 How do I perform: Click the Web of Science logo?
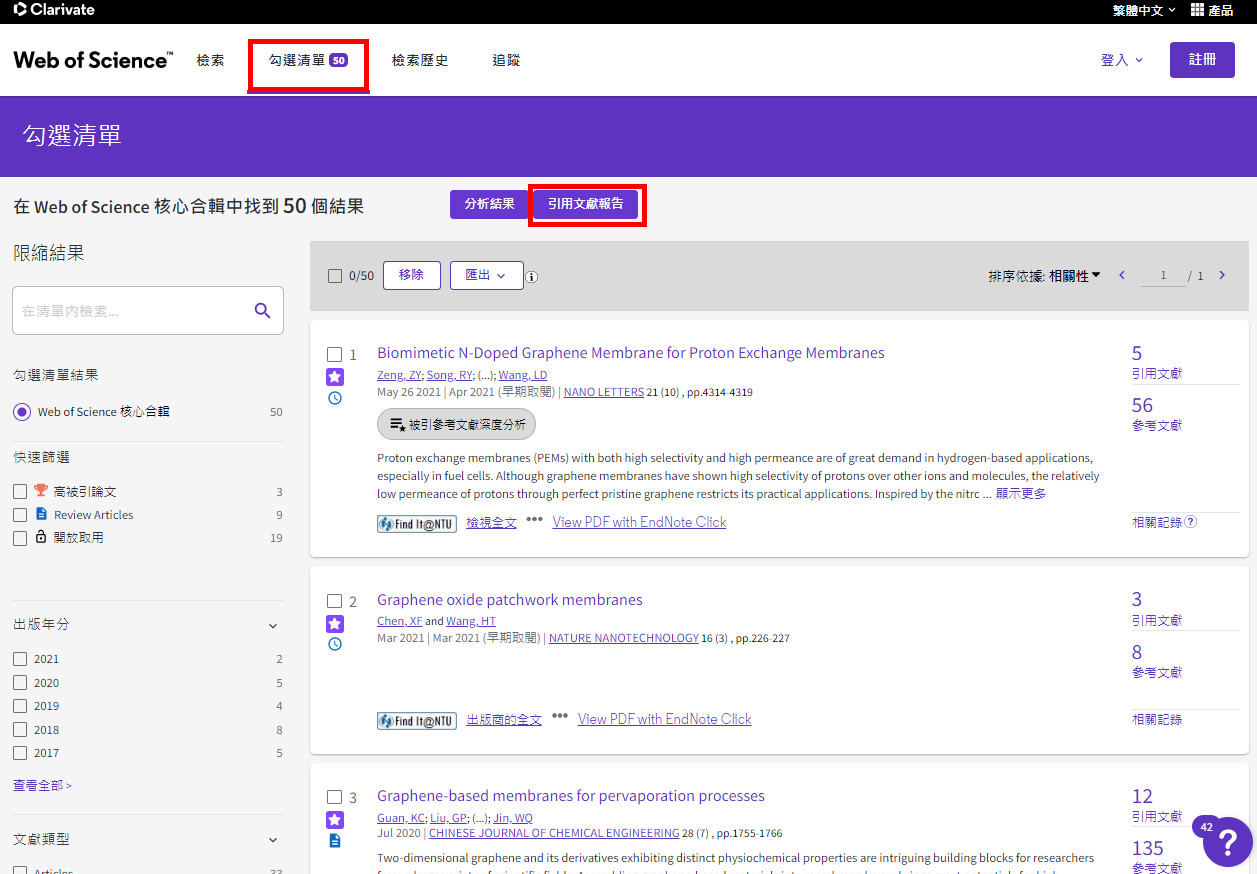[x=93, y=60]
